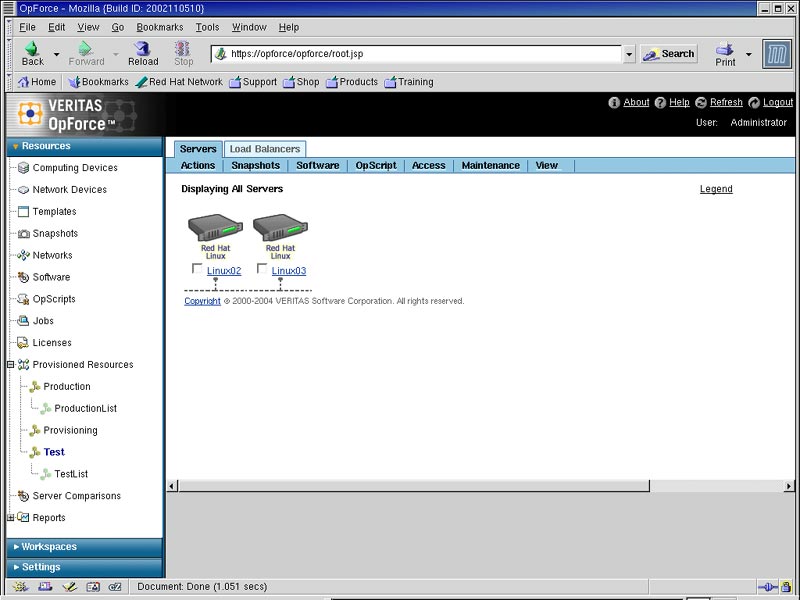The image size is (800, 600).
Task: Click the Navigator icon in the status bar
Action: 20,587
